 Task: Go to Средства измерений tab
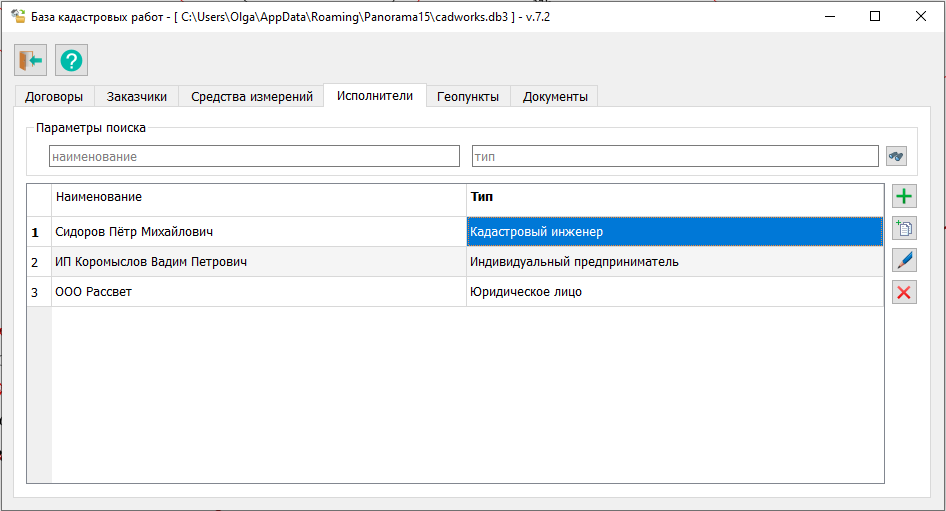(252, 97)
